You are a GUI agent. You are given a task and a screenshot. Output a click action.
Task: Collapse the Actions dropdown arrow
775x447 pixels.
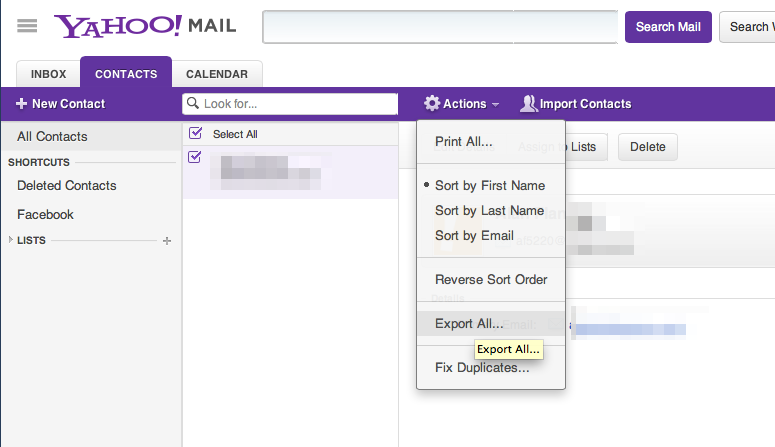495,104
